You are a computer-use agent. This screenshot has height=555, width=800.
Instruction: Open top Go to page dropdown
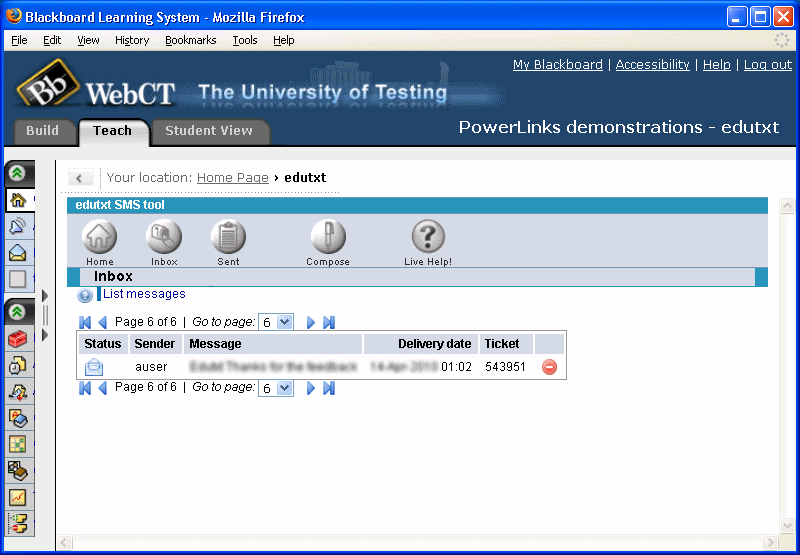(x=276, y=322)
